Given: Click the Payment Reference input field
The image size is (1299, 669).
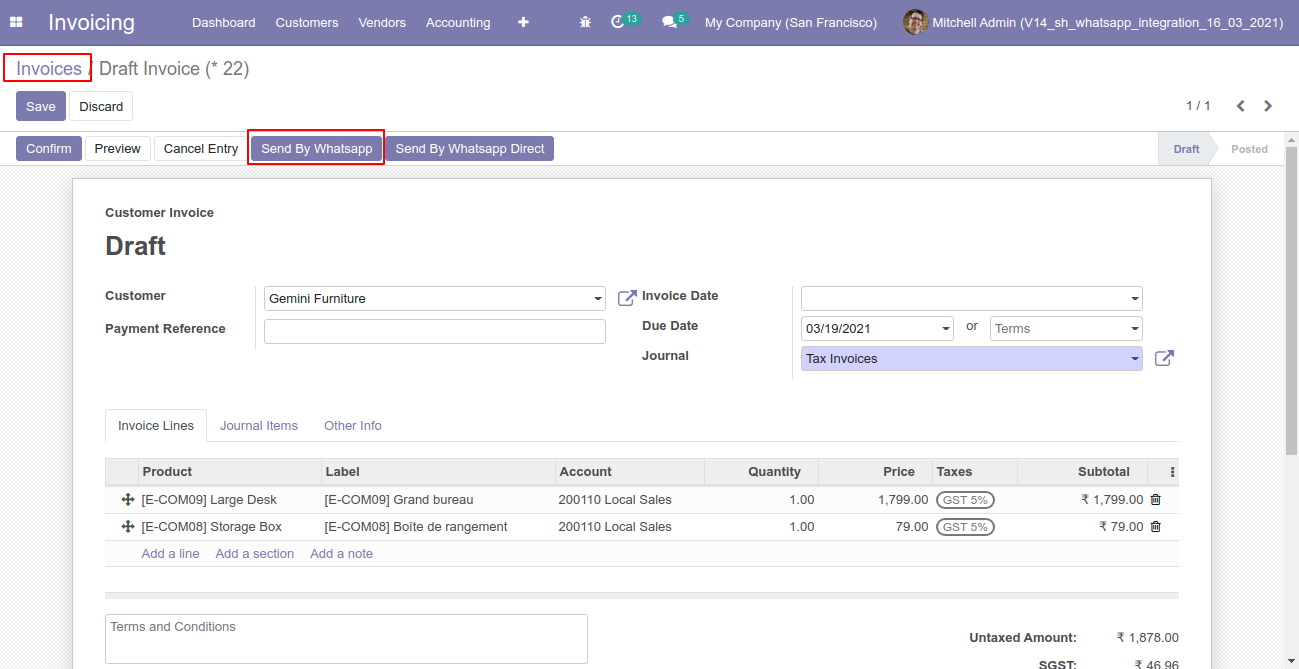Looking at the screenshot, I should click(x=434, y=332).
